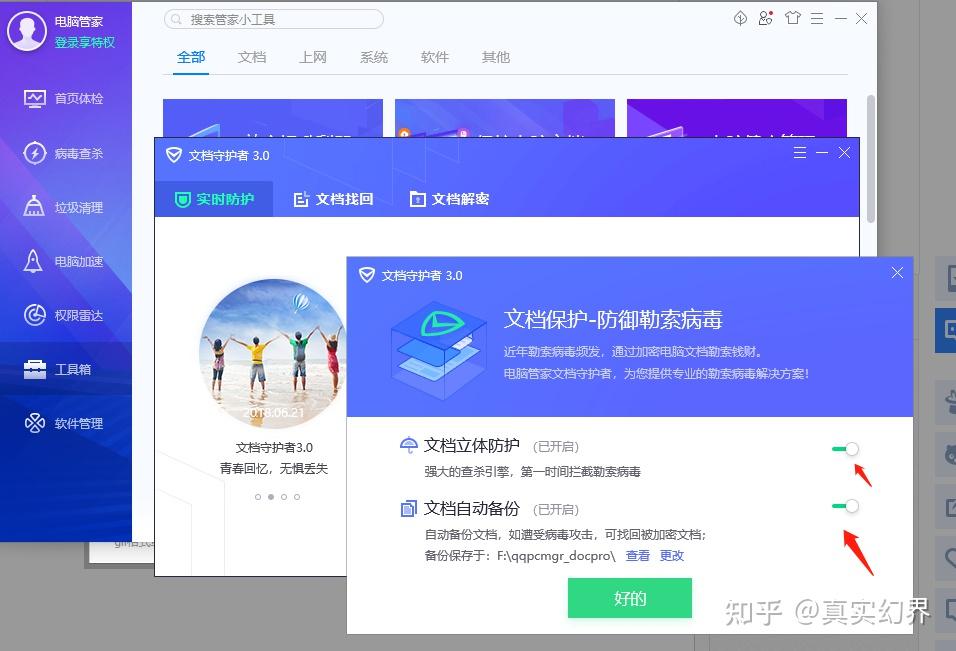The image size is (956, 651).
Task: Click the 电脑加速 rocket icon
Action: click(33, 261)
